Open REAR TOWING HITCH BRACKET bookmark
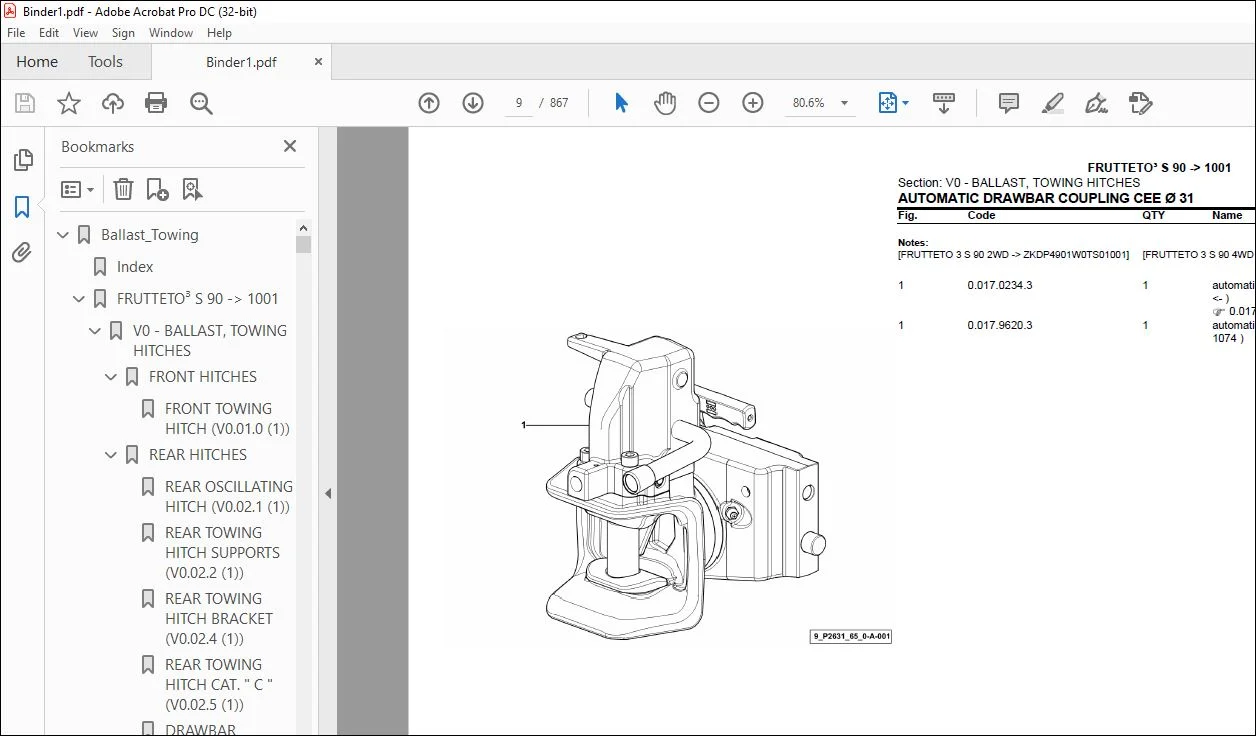1256x736 pixels. point(219,619)
